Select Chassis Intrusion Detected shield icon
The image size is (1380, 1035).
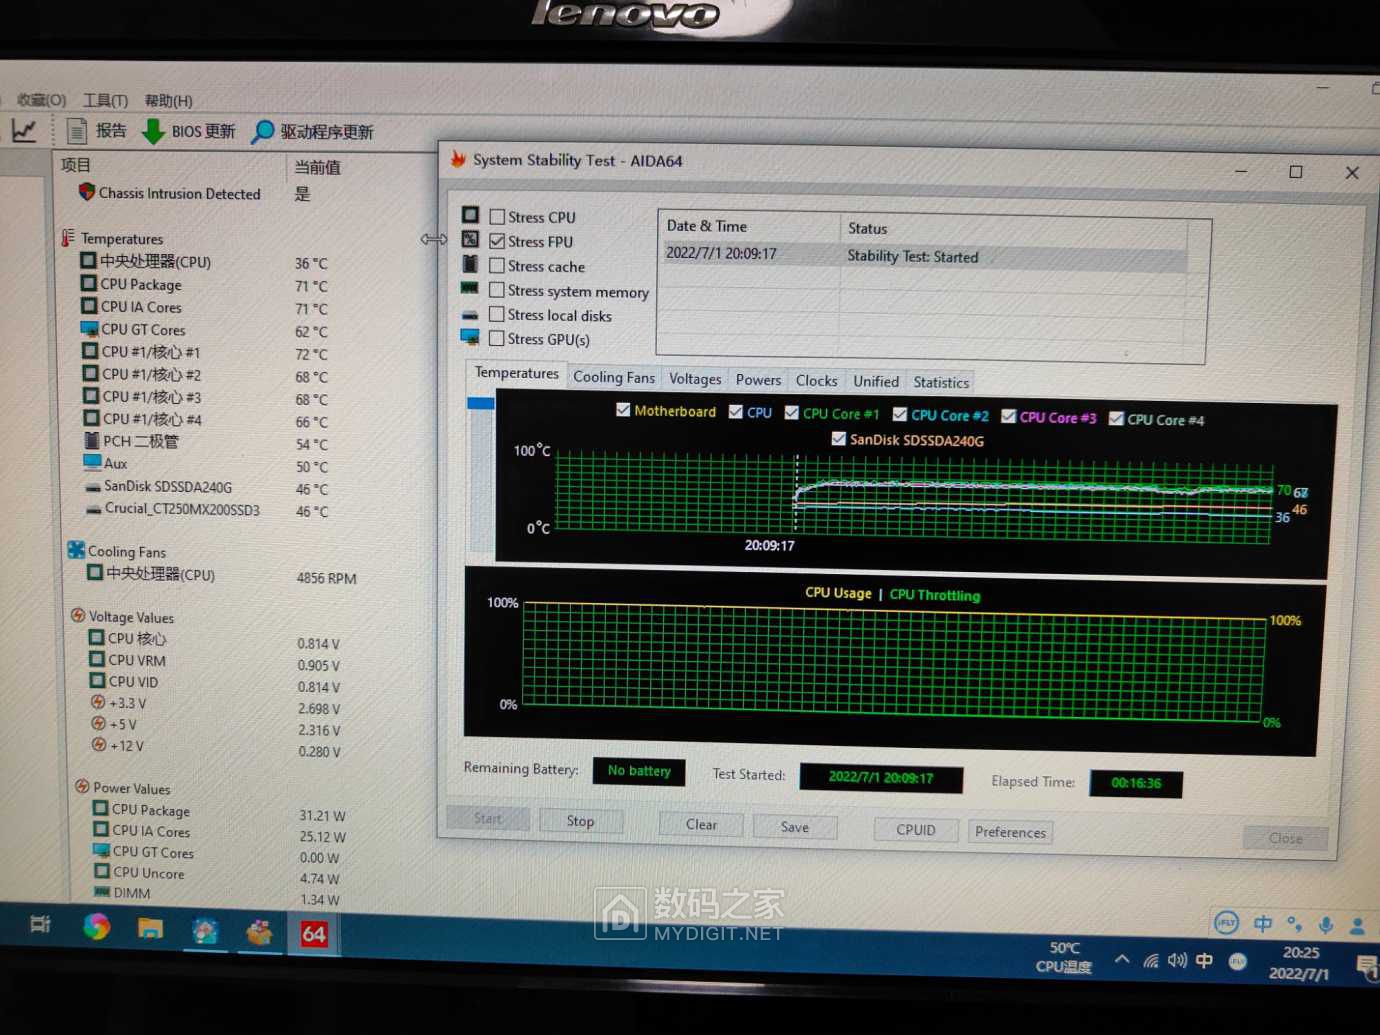(x=87, y=192)
